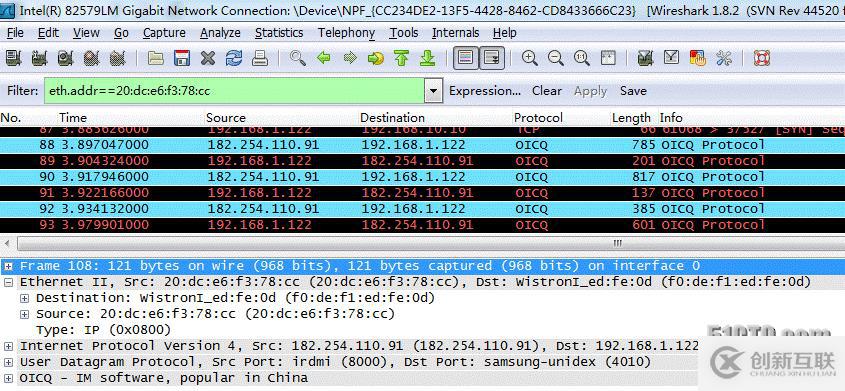Clear the display filter
This screenshot has height=391, width=845.
[547, 91]
